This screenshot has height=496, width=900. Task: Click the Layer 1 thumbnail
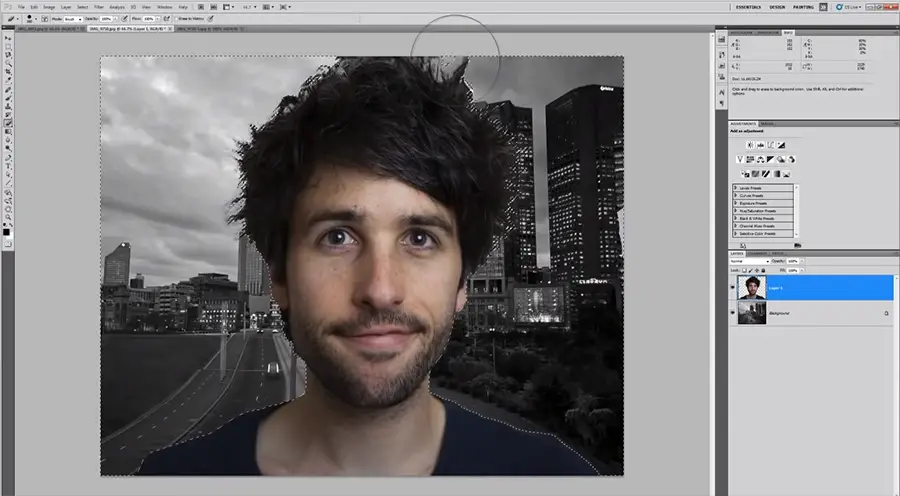(x=751, y=287)
